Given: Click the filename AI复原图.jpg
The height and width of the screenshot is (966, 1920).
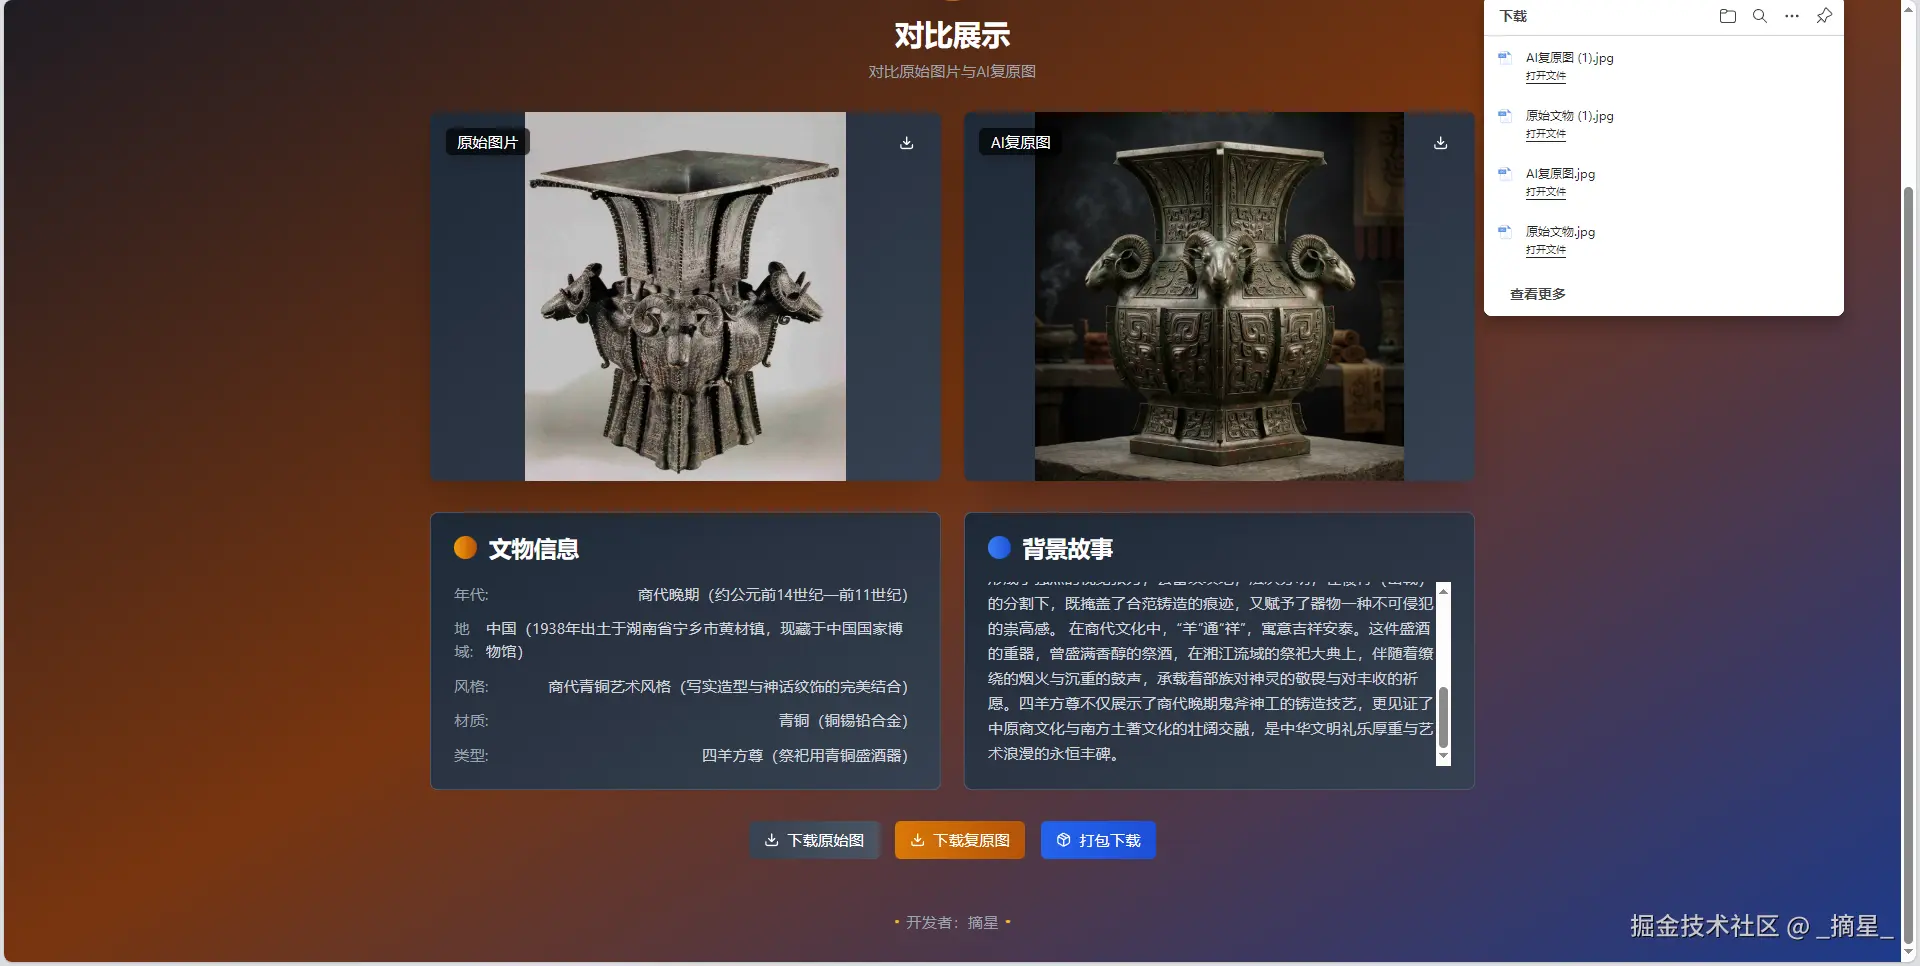Looking at the screenshot, I should pyautogui.click(x=1561, y=174).
